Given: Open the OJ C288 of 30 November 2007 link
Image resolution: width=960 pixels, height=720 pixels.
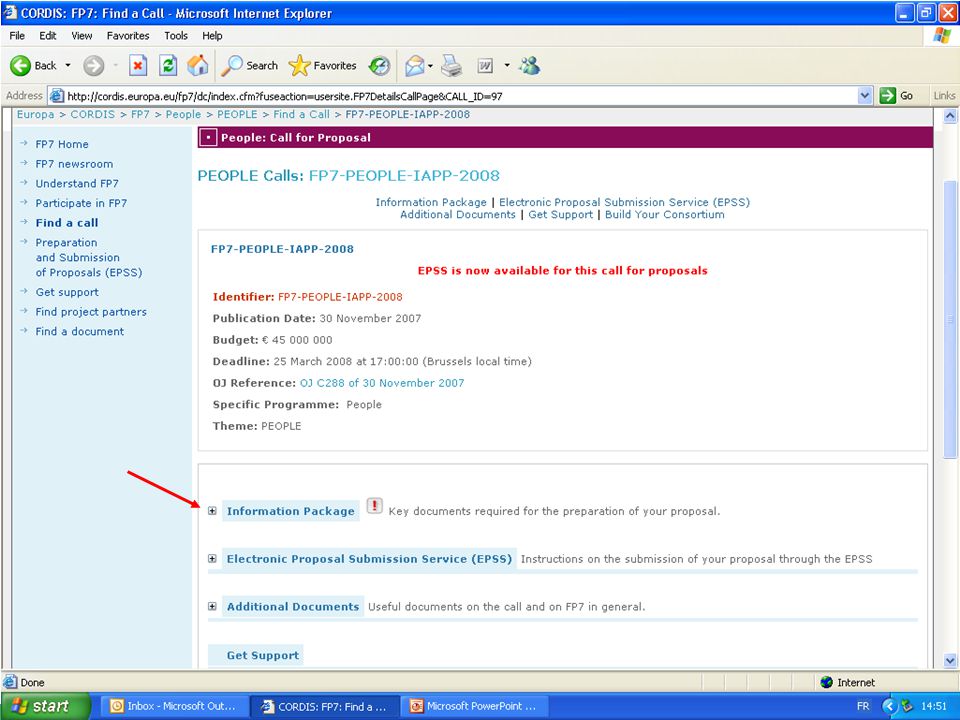Looking at the screenshot, I should (382, 383).
